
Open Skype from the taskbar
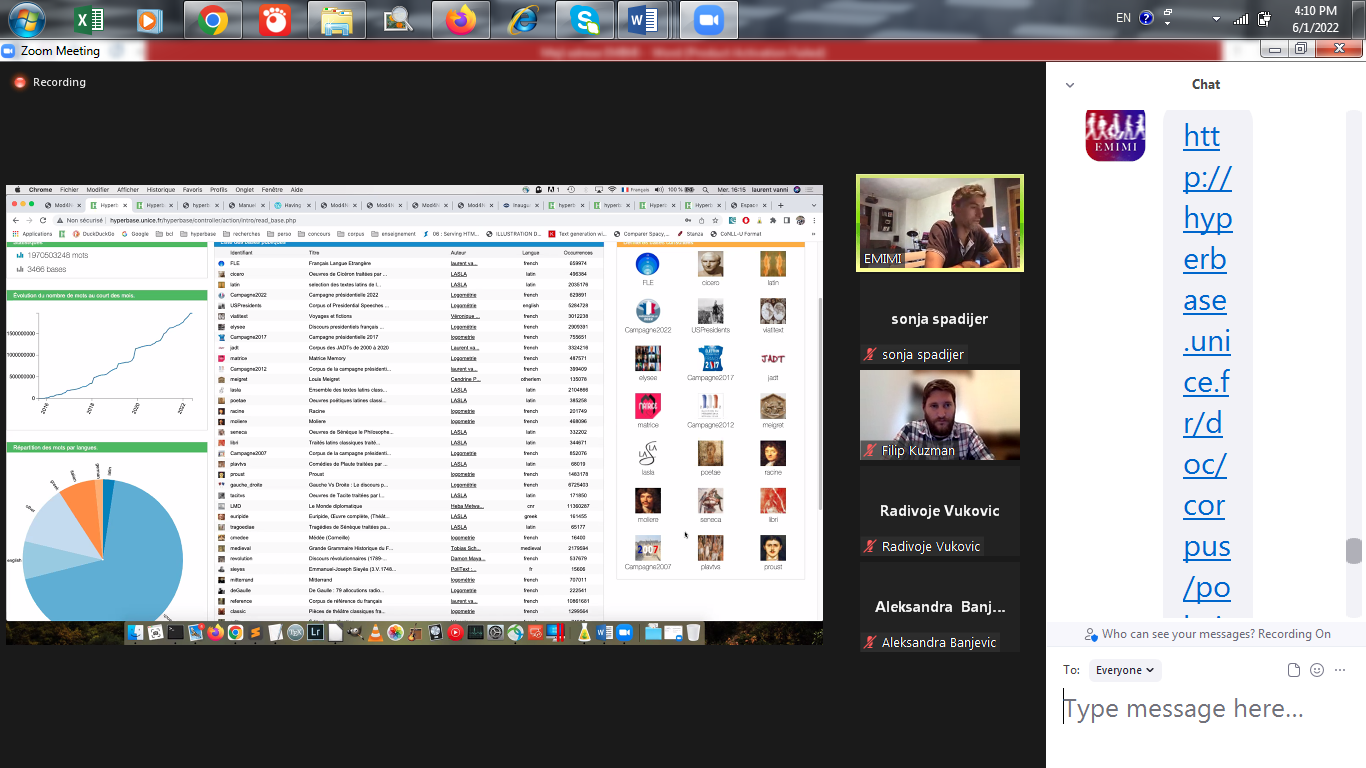point(583,20)
